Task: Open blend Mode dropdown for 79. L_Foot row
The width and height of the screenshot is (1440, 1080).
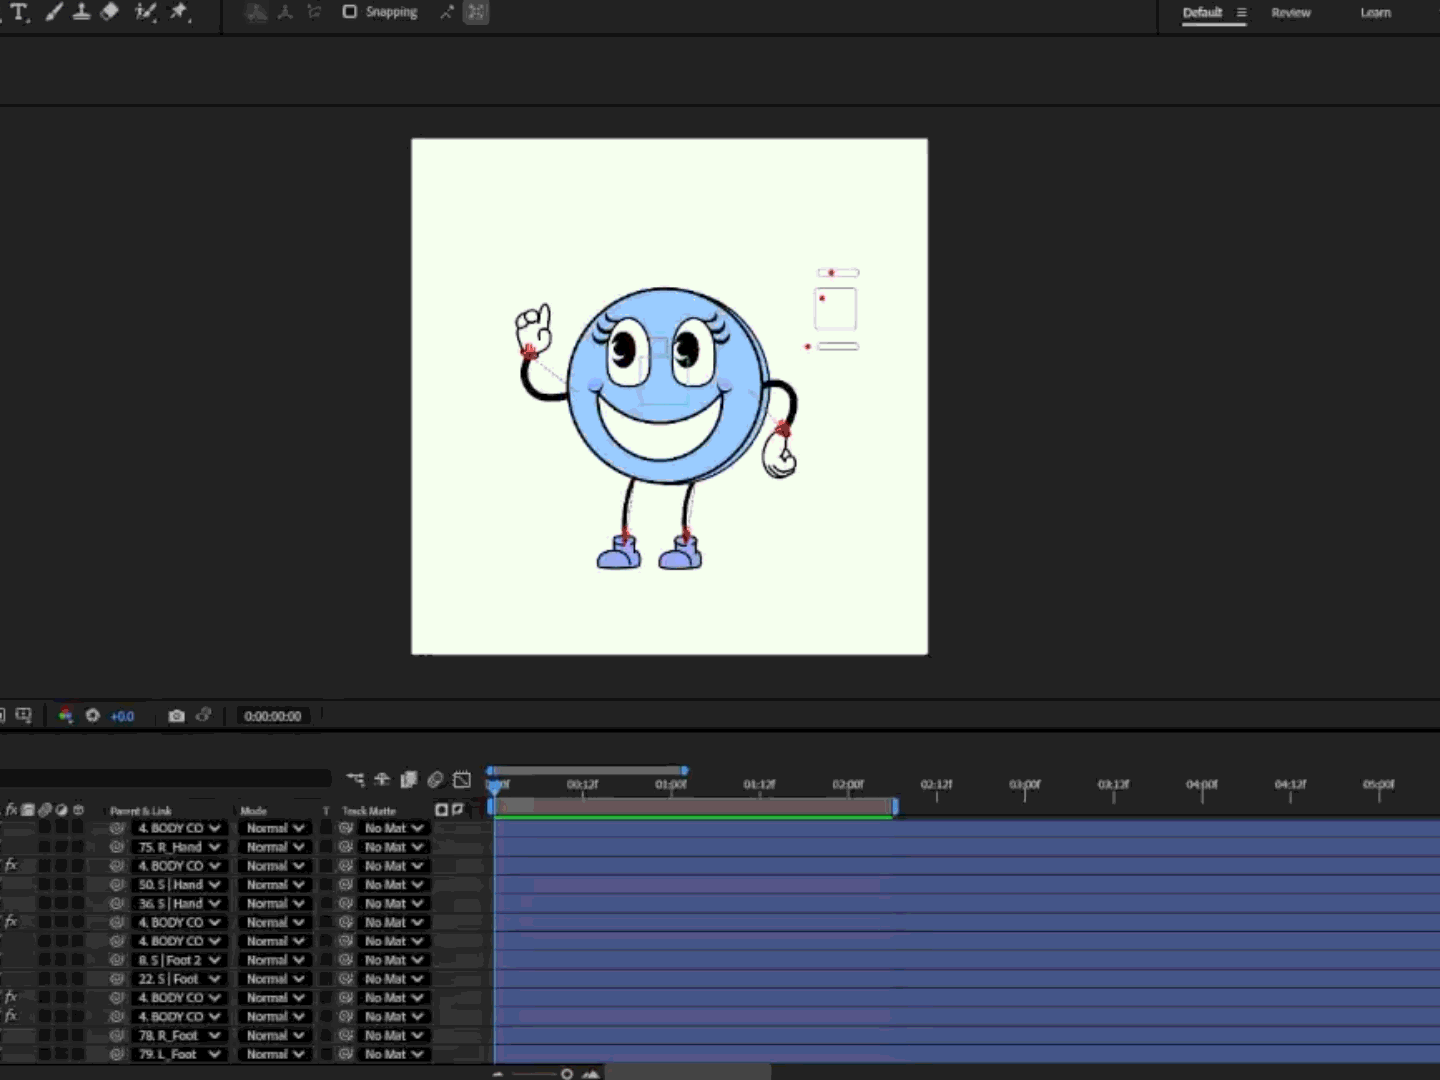Action: 275,1054
